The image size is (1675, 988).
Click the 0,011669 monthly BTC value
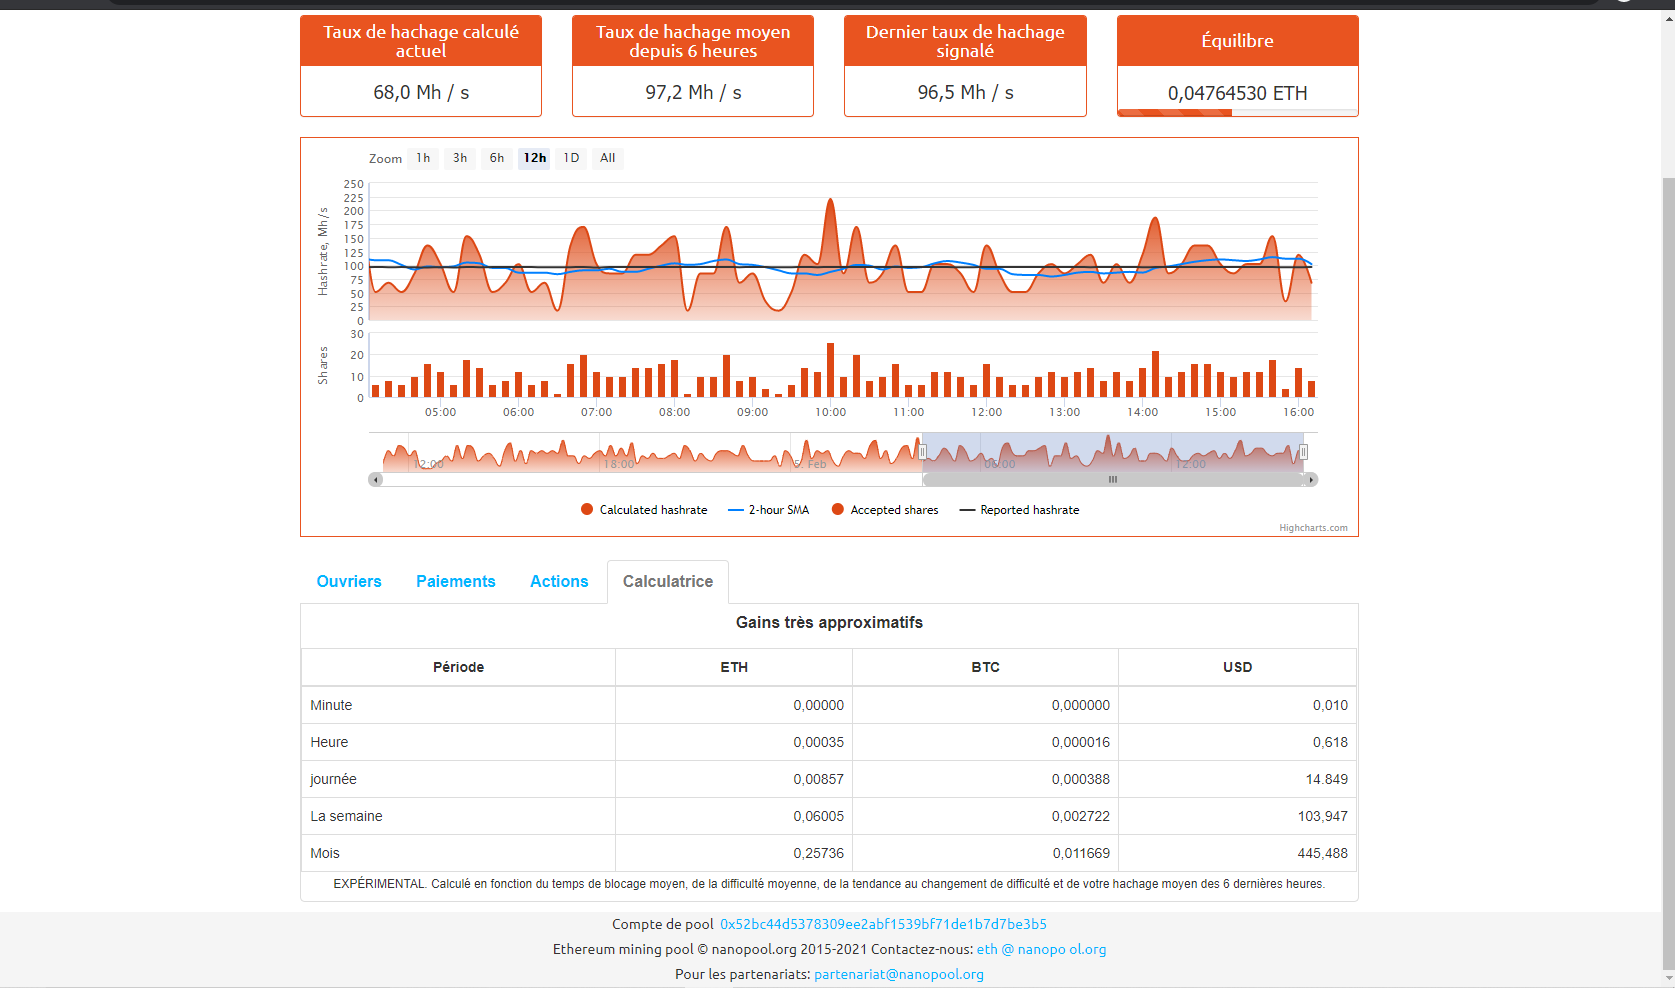tap(1081, 853)
